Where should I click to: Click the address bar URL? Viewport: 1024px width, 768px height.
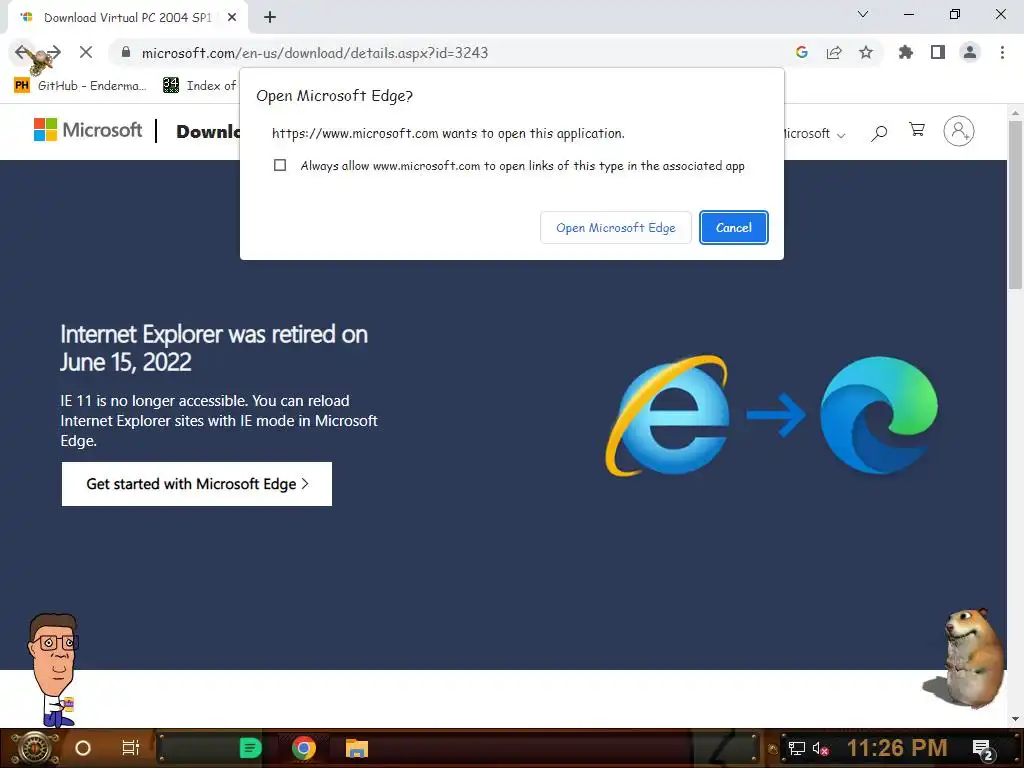[x=315, y=53]
